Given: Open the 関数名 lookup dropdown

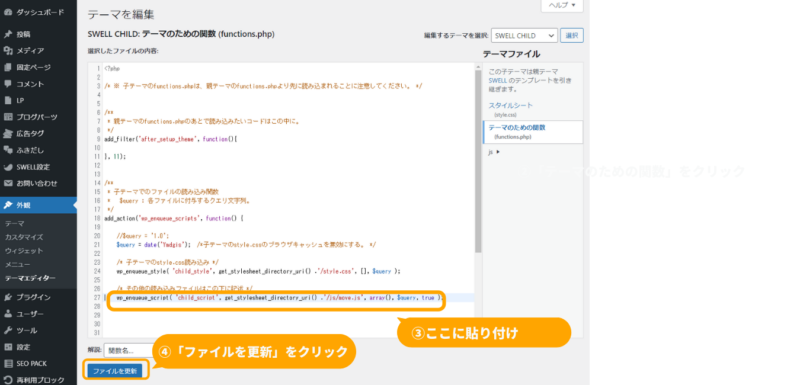Looking at the screenshot, I should click(x=128, y=350).
